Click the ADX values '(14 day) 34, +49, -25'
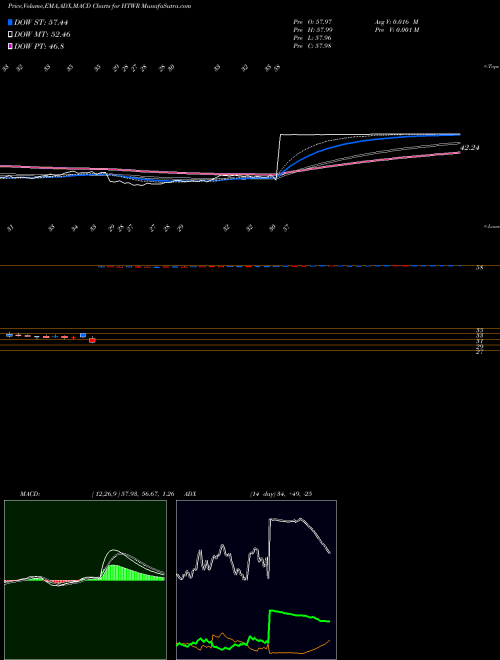This screenshot has height=660, width=500. pos(281,494)
